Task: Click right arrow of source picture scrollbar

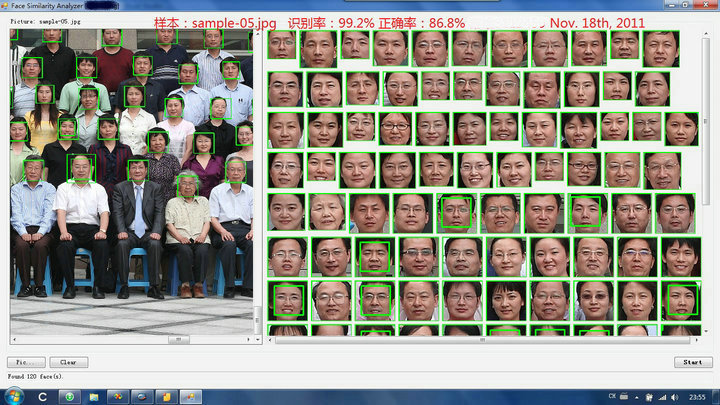Action: coord(248,339)
